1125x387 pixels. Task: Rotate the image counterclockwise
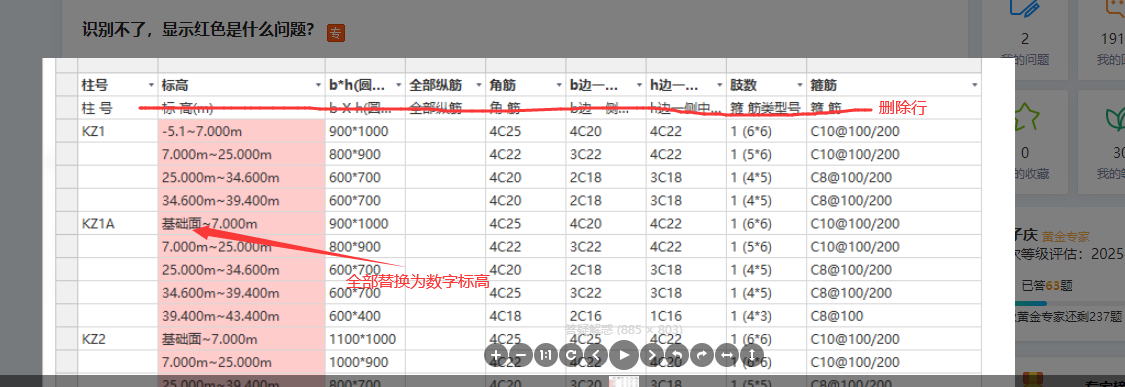coord(676,355)
